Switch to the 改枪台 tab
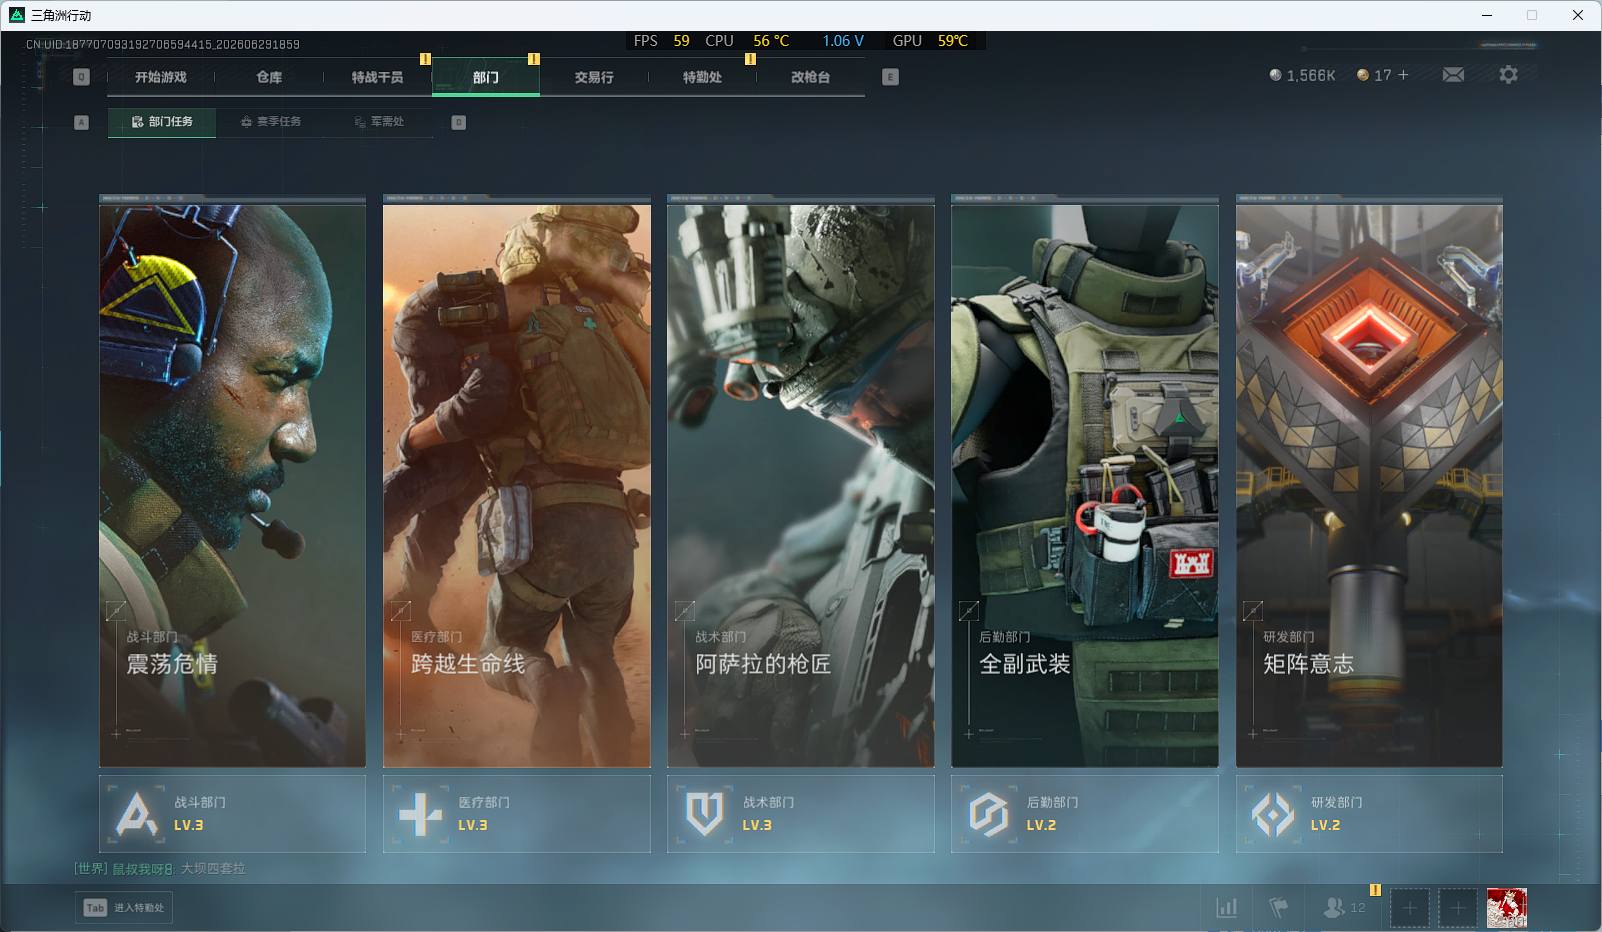1602x932 pixels. pos(810,77)
